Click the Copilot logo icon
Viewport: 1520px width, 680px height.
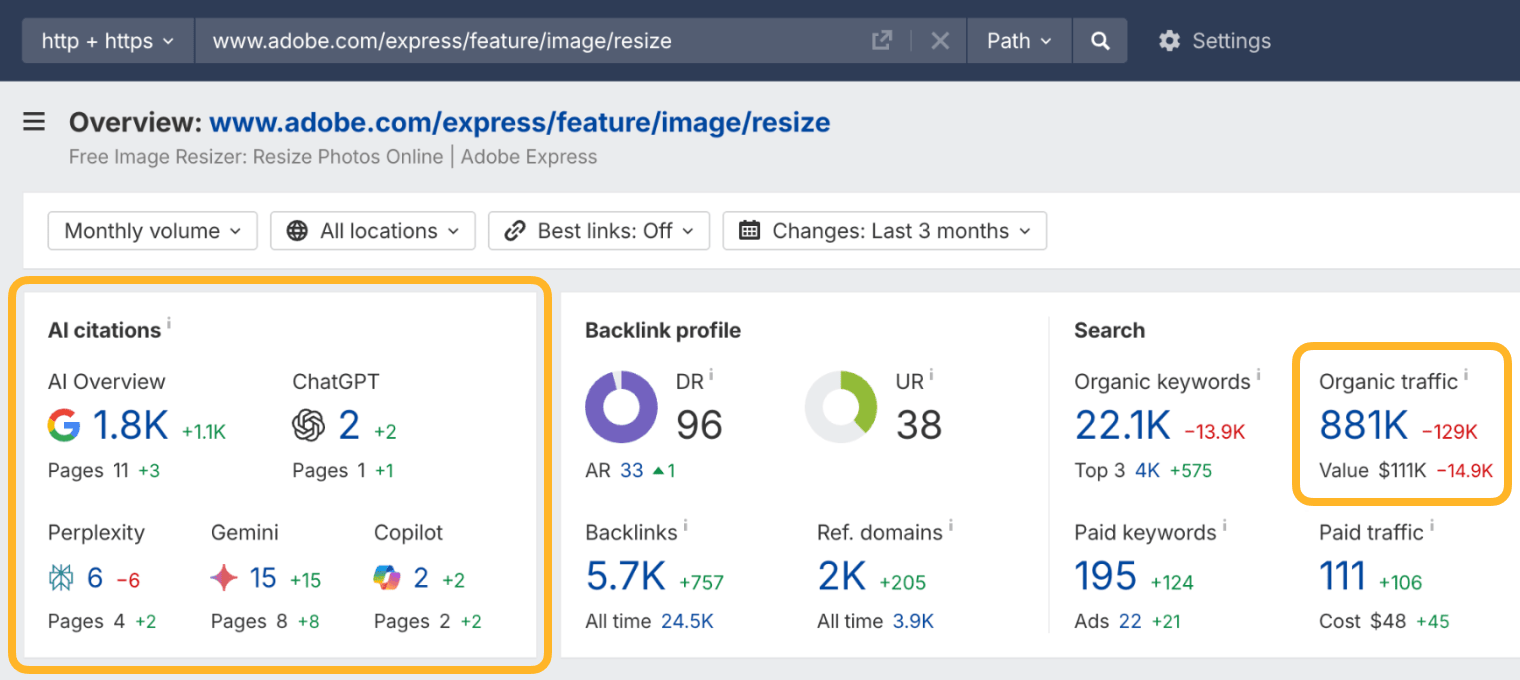[x=387, y=577]
